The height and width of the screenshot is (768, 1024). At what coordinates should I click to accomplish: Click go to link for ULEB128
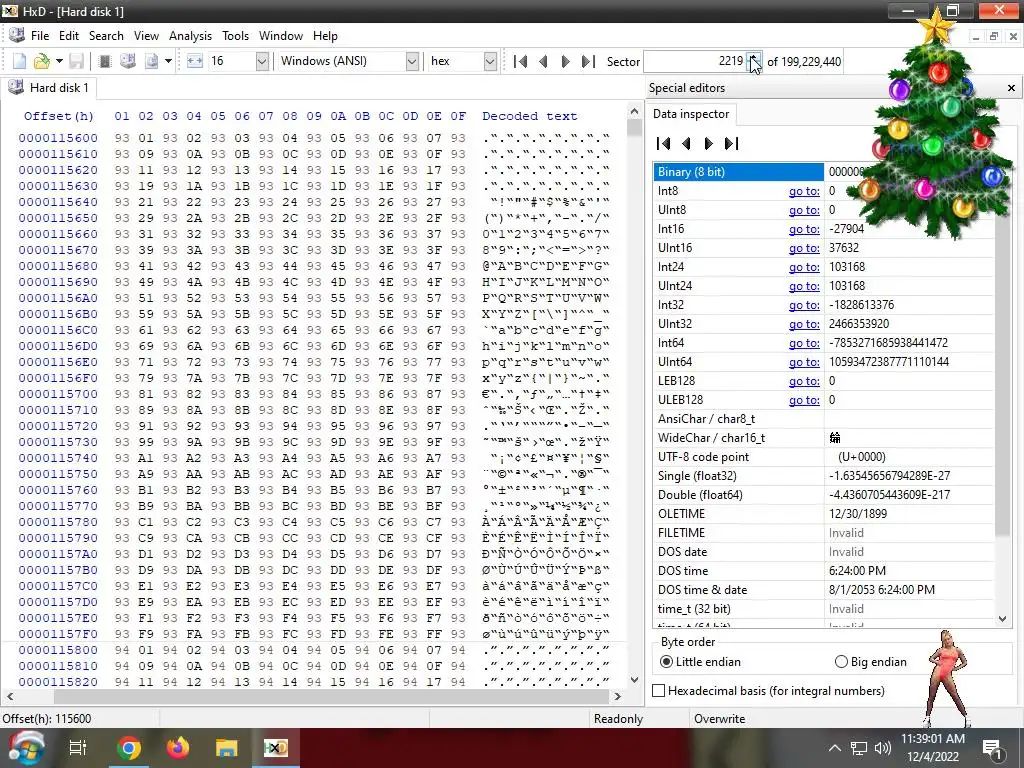click(804, 400)
